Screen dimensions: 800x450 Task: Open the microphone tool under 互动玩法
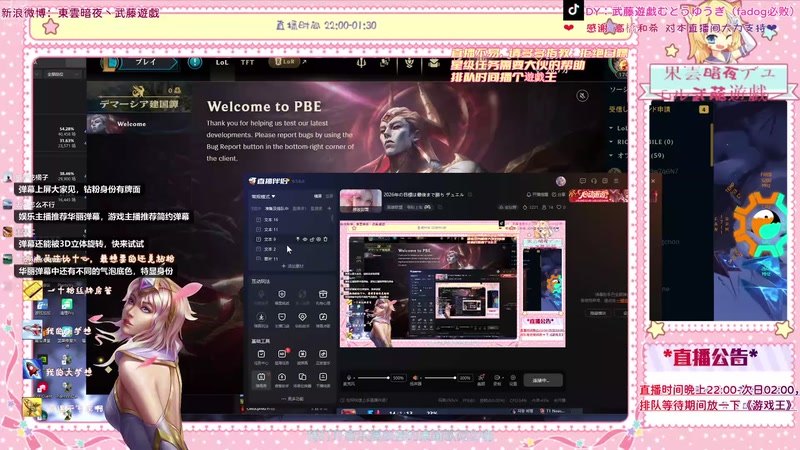pos(261,296)
